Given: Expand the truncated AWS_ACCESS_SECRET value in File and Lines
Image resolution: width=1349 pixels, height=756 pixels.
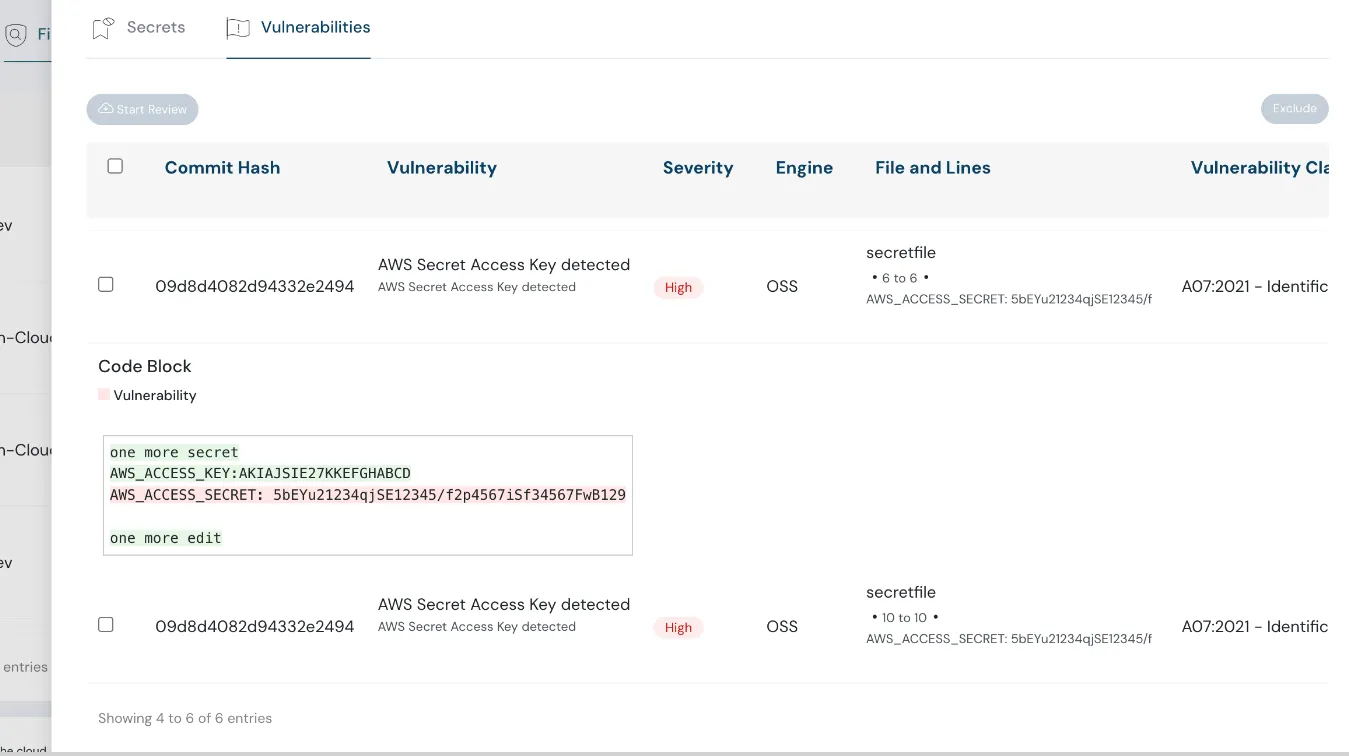Looking at the screenshot, I should [x=1009, y=298].
